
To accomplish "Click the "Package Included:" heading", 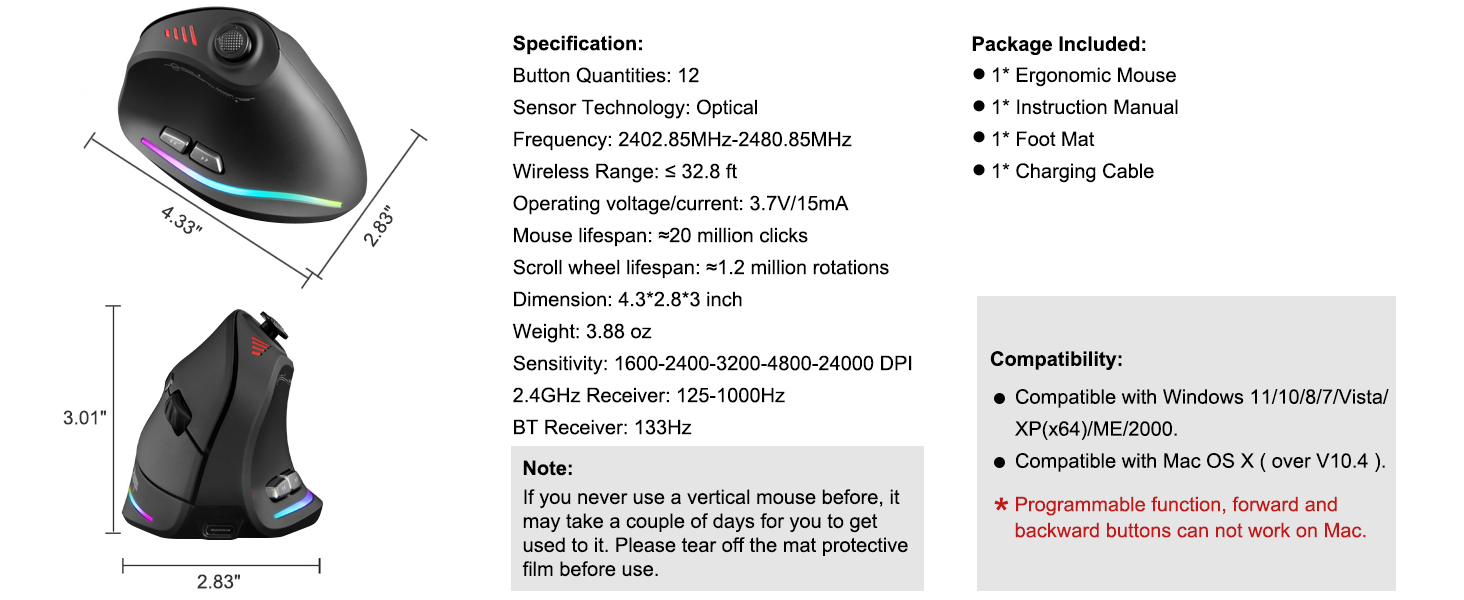I will tap(1058, 44).
